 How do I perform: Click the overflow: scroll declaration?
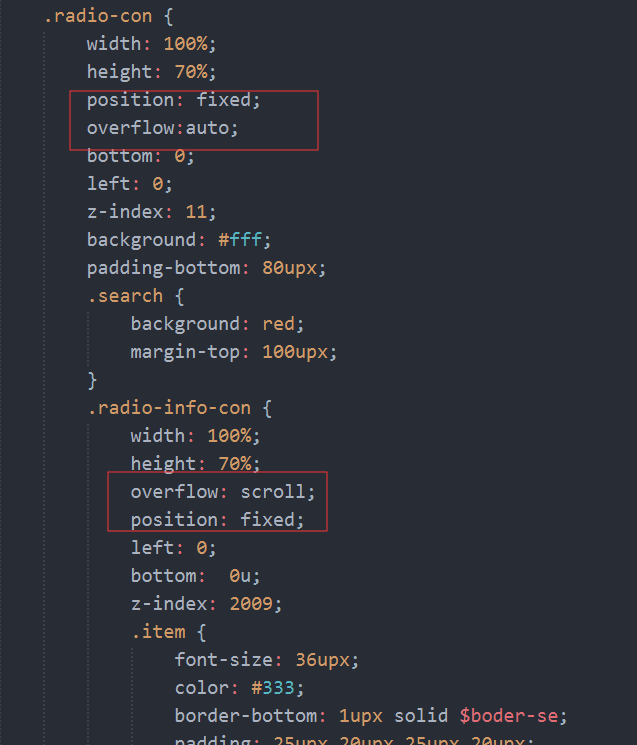tap(223, 491)
